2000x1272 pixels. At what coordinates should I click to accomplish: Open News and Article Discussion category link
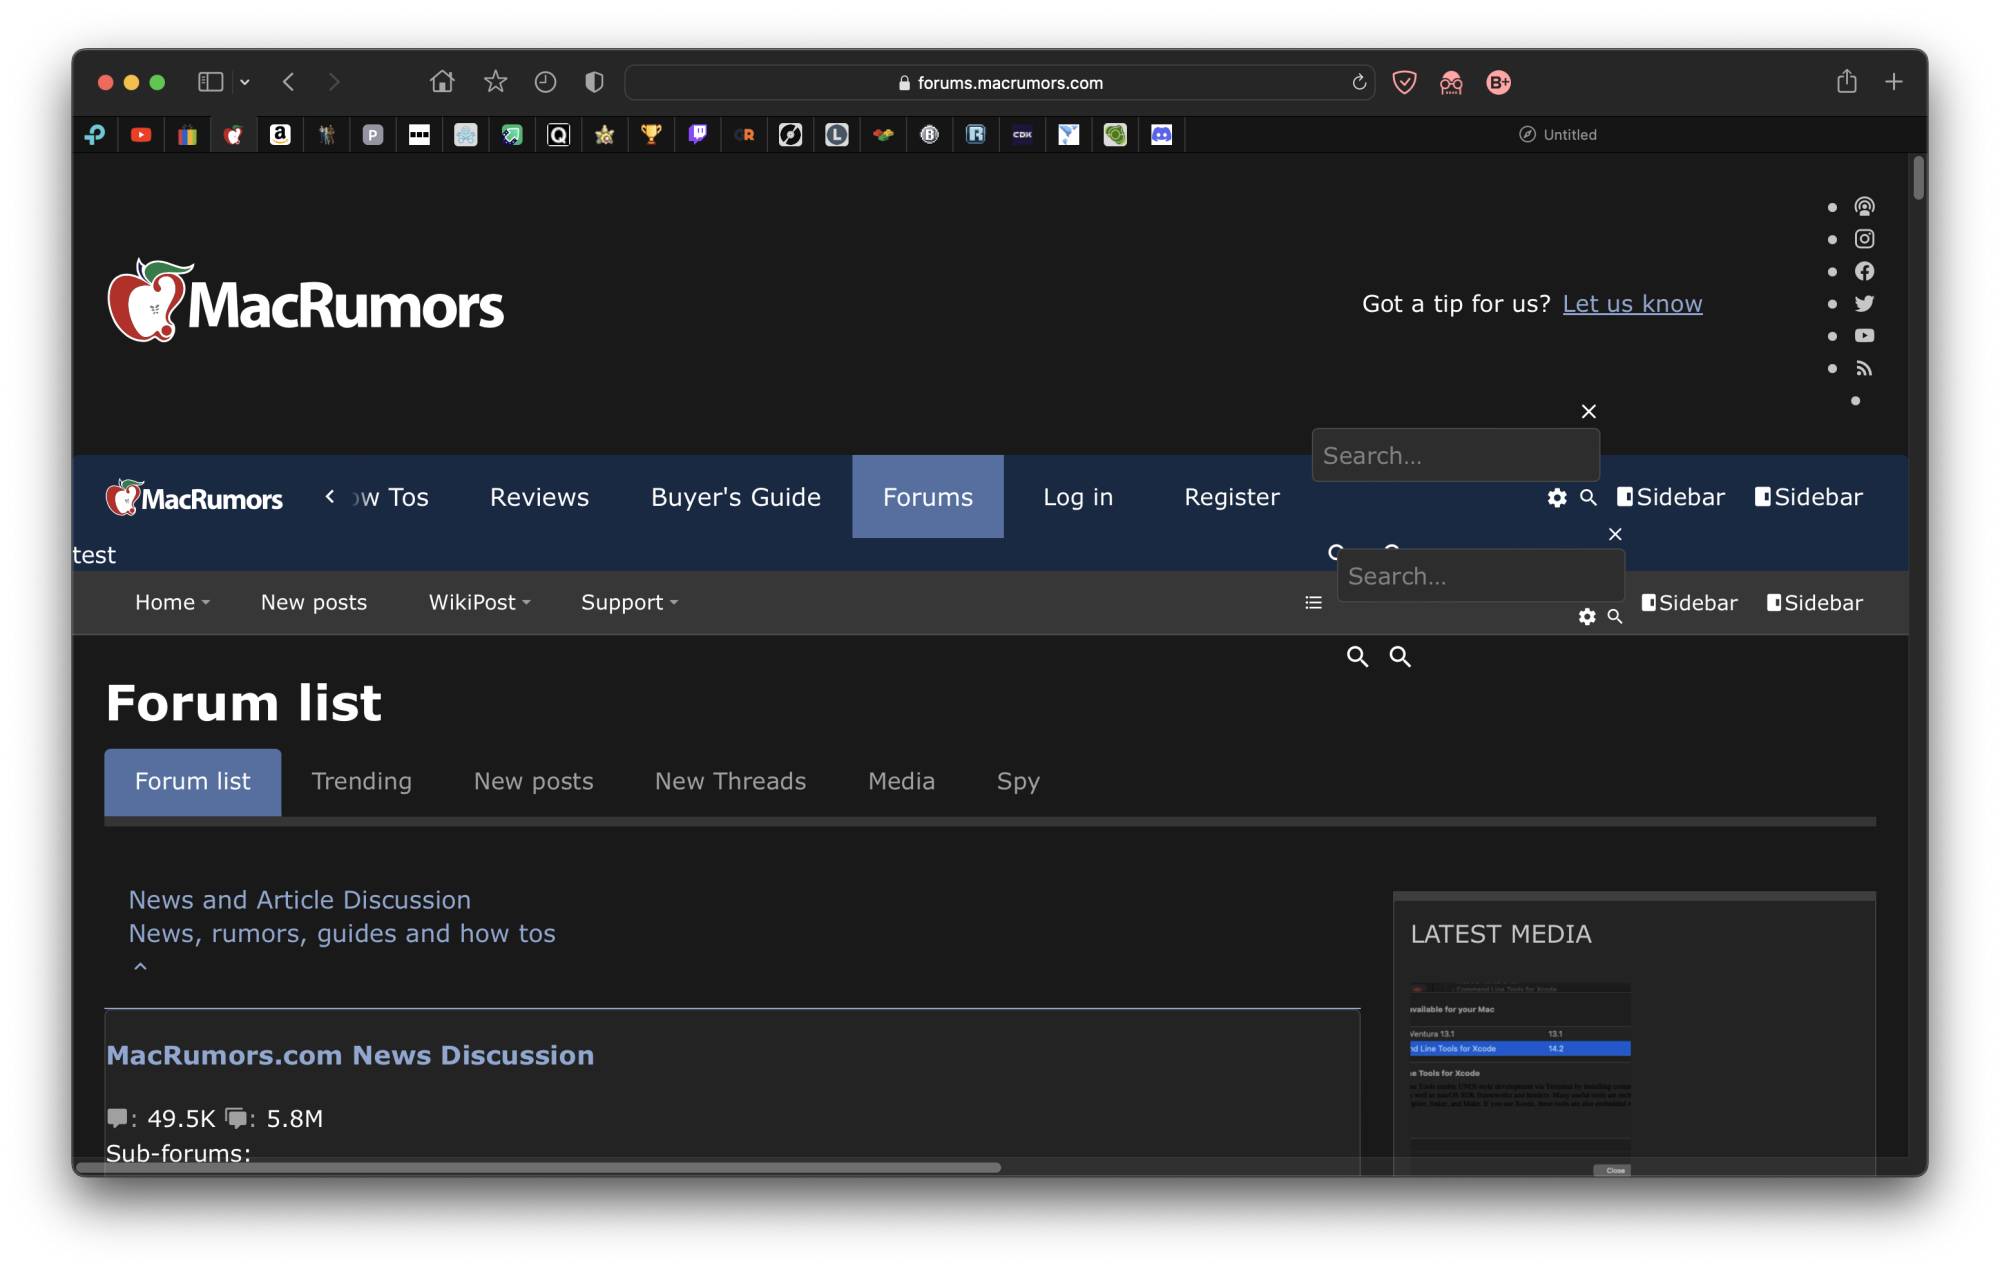tap(300, 900)
